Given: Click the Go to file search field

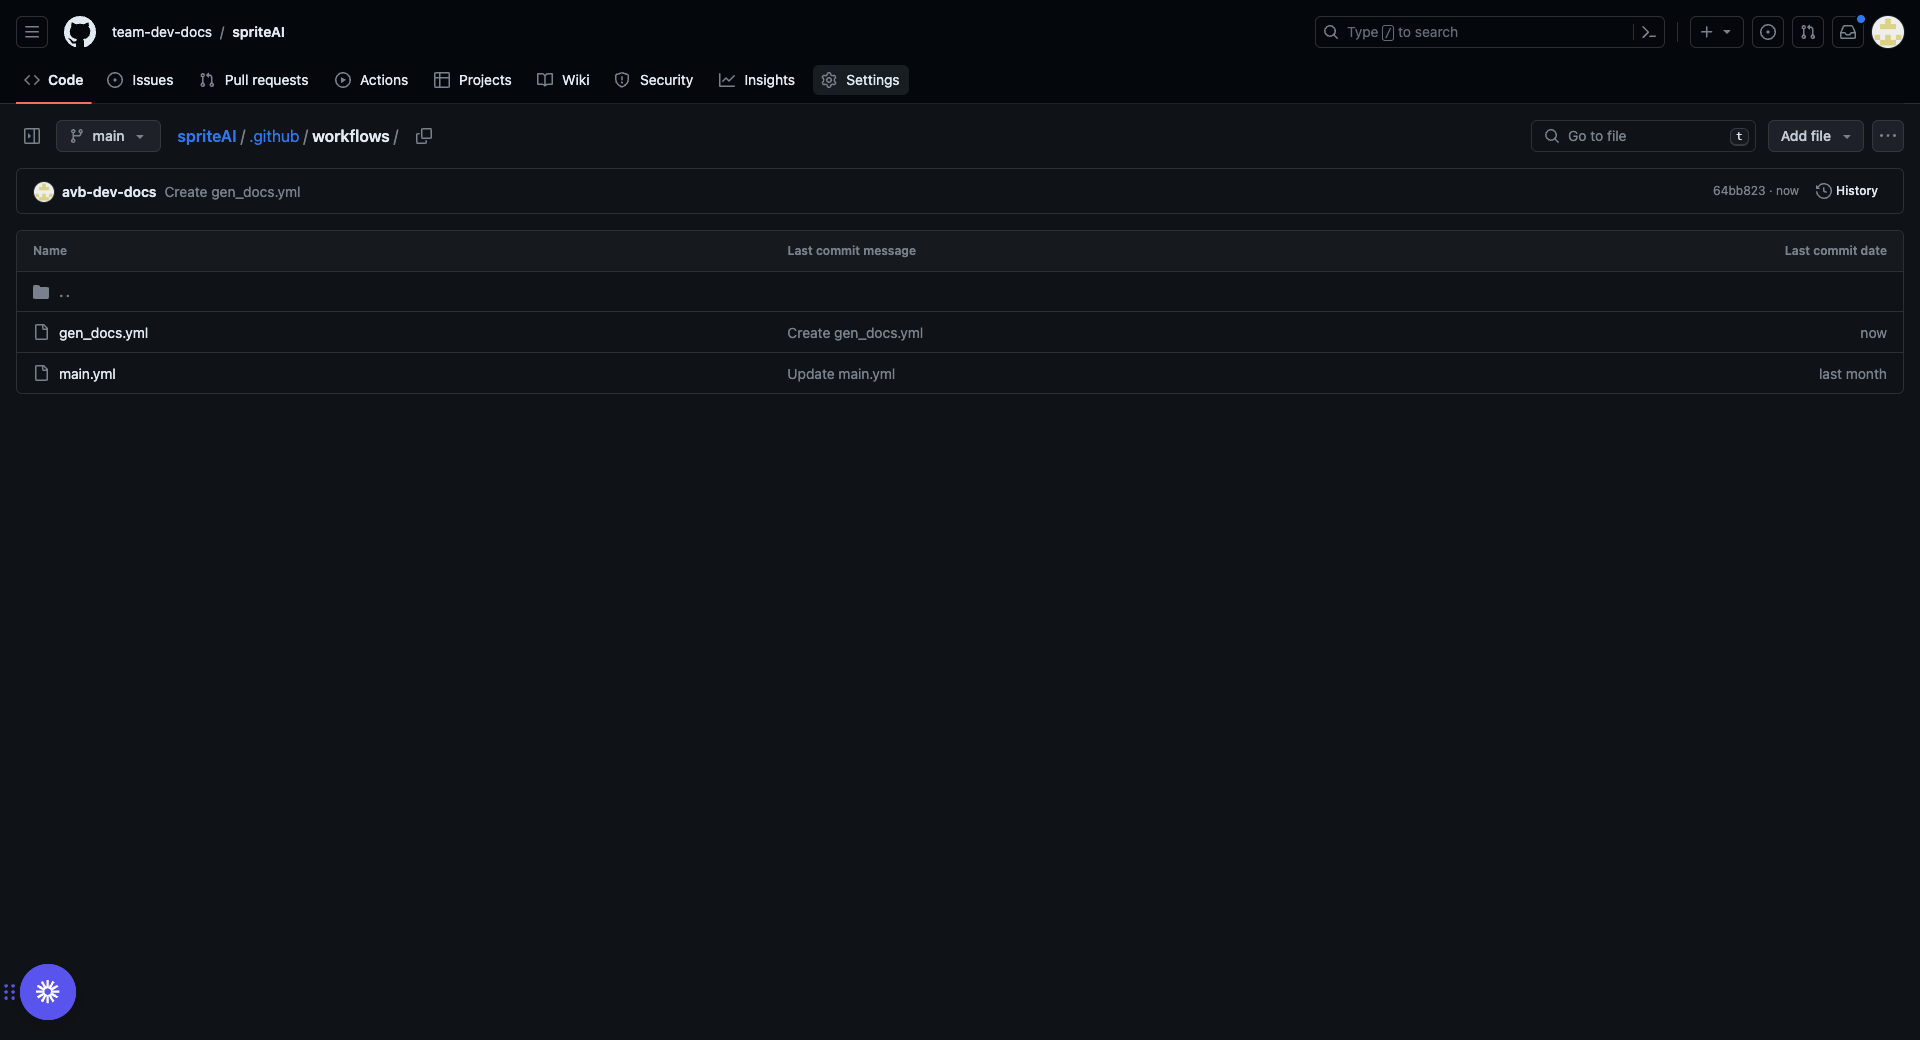Looking at the screenshot, I should click(x=1642, y=136).
